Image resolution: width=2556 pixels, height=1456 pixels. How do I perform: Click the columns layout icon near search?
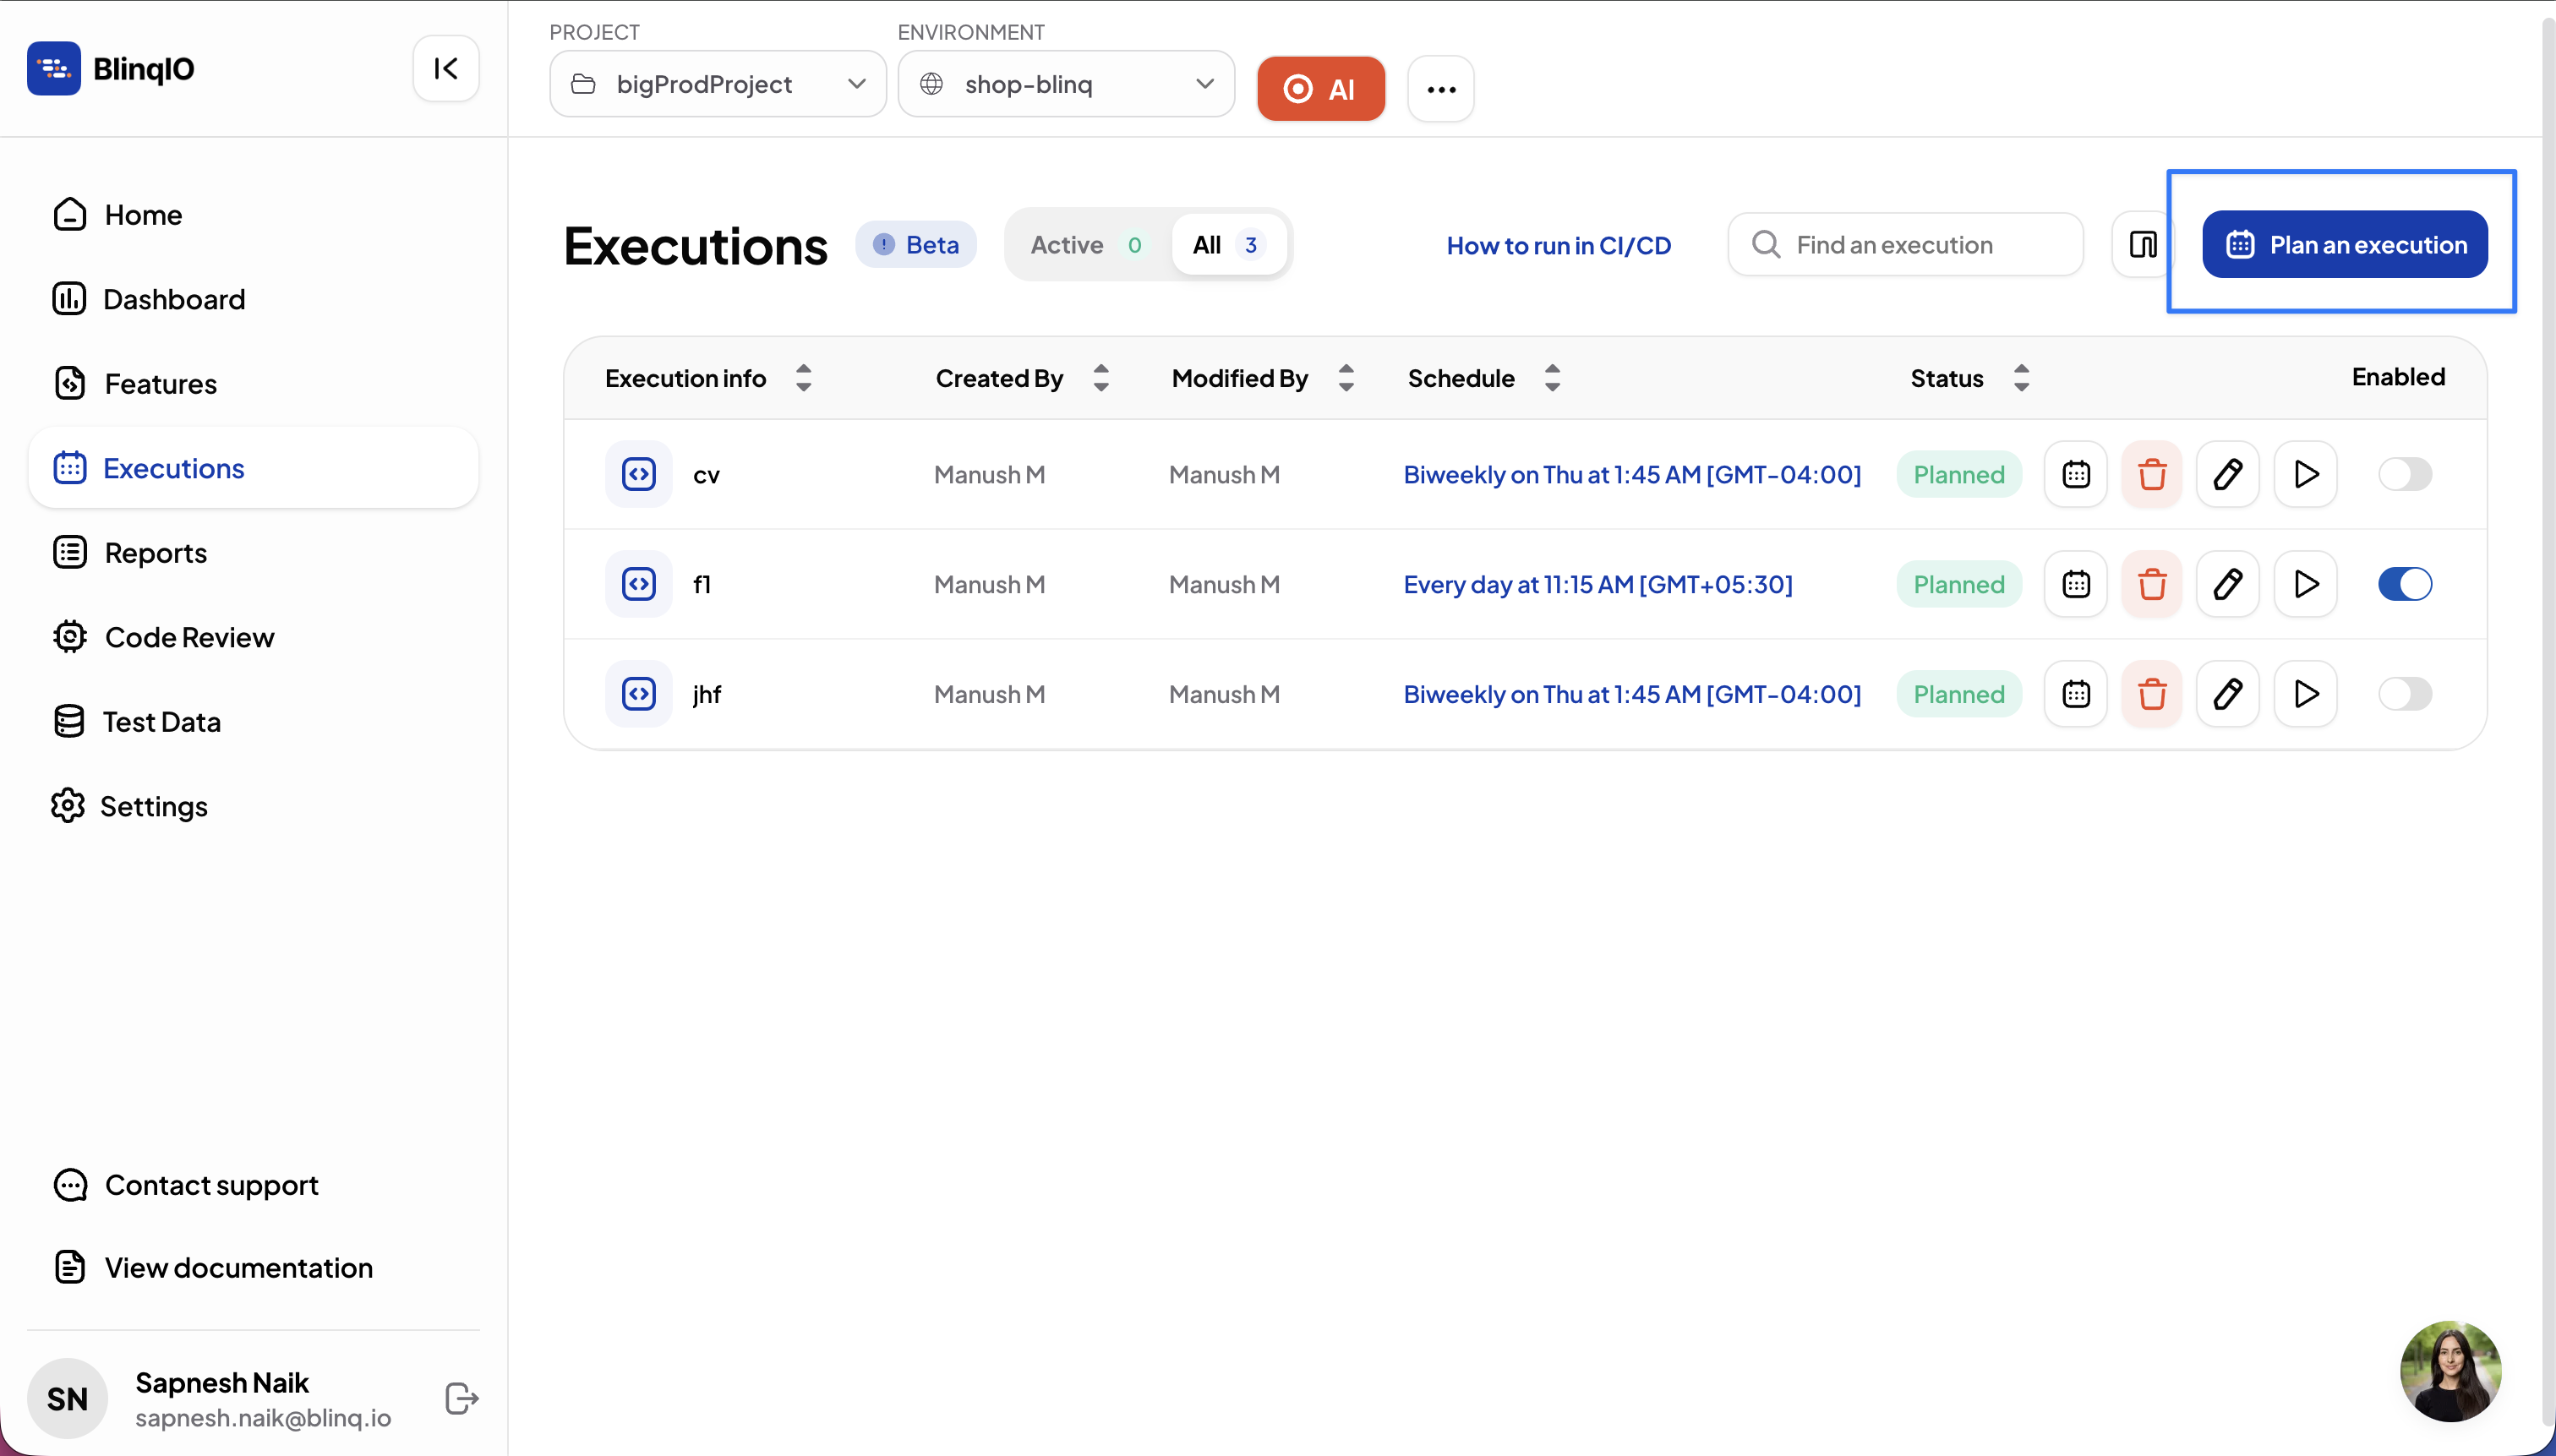coord(2142,245)
